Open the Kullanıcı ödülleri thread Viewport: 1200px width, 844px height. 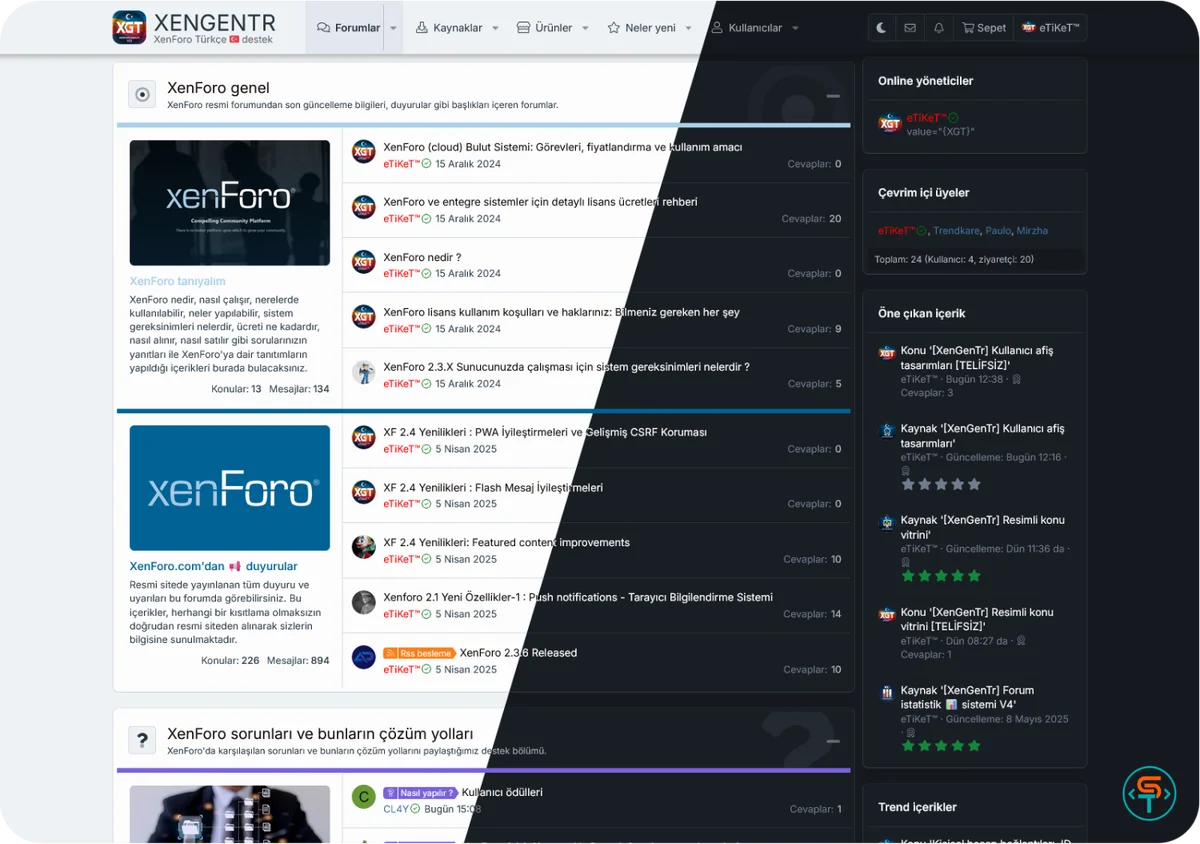502,792
